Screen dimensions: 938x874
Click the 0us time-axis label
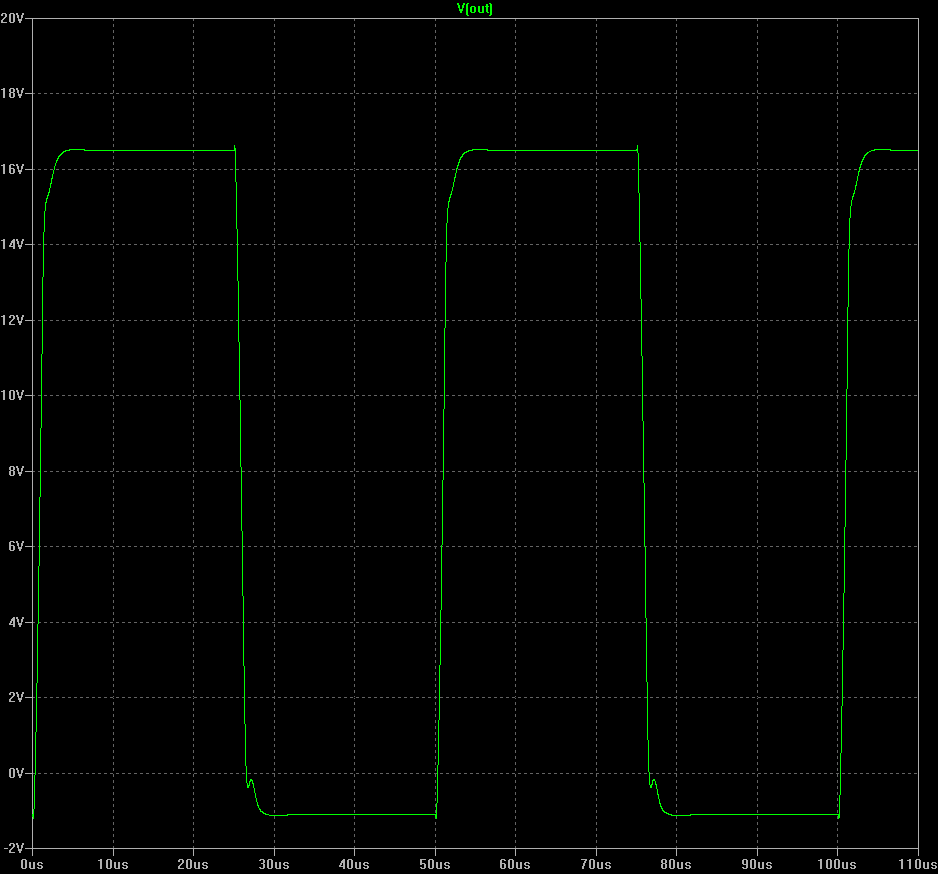tap(32, 864)
